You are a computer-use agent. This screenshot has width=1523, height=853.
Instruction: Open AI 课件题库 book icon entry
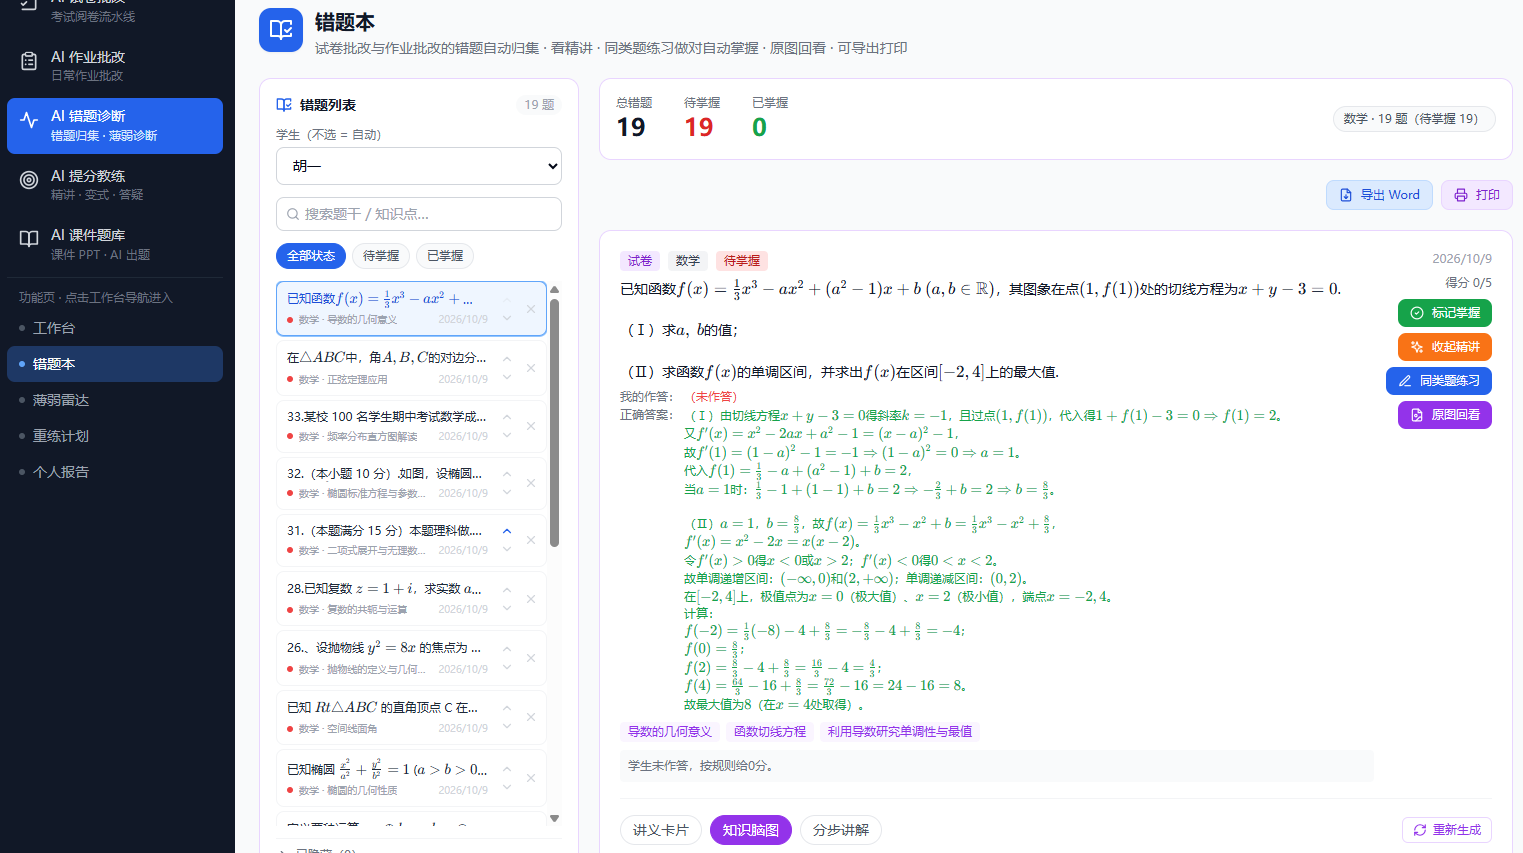(x=30, y=238)
